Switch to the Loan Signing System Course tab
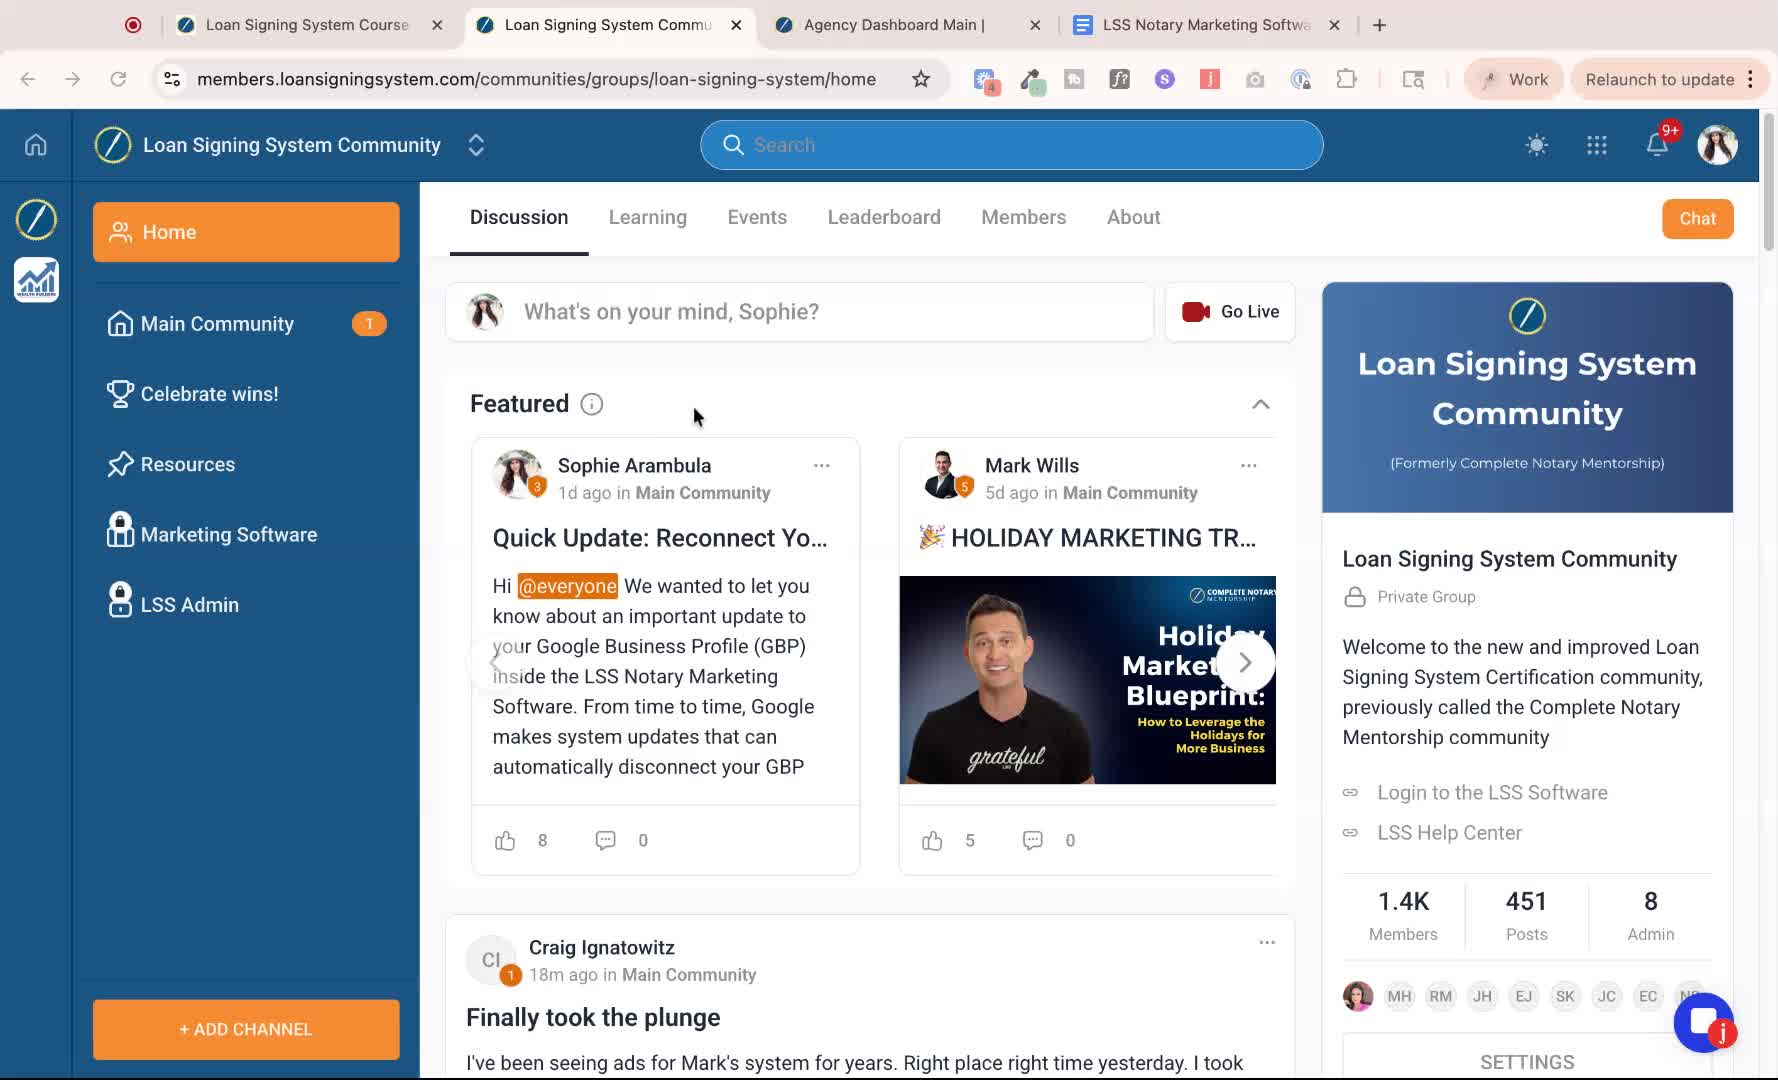1778x1080 pixels. [x=308, y=25]
